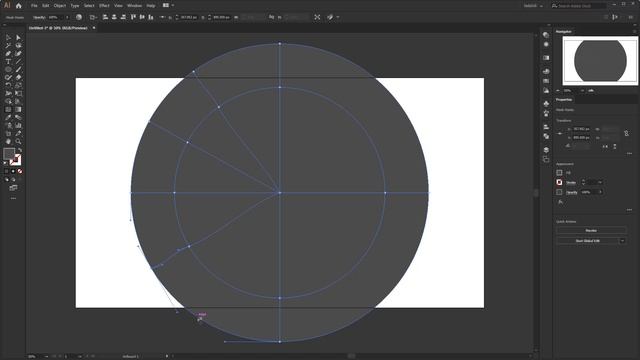The image size is (640, 360).
Task: Open the Illustrator Home screen
Action: point(18,6)
